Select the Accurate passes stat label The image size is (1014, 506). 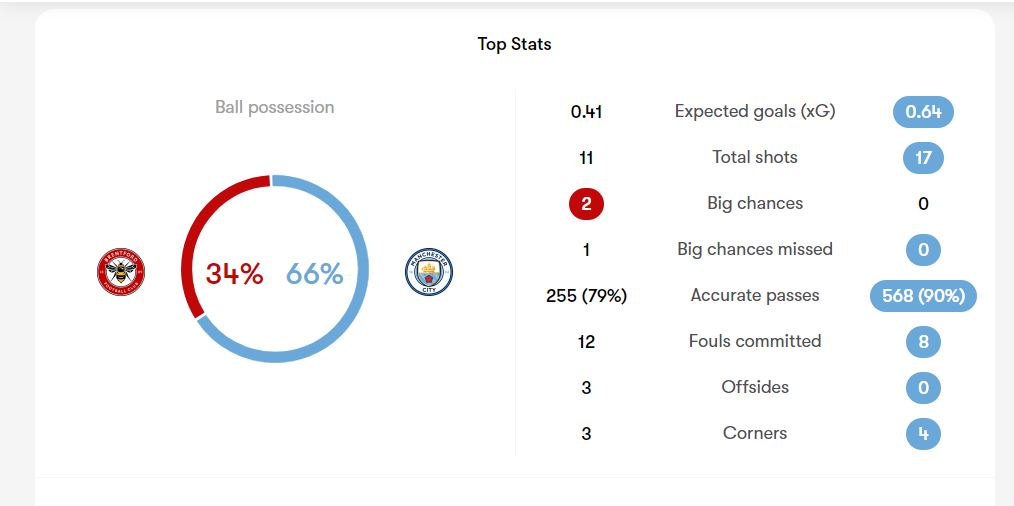tap(755, 296)
